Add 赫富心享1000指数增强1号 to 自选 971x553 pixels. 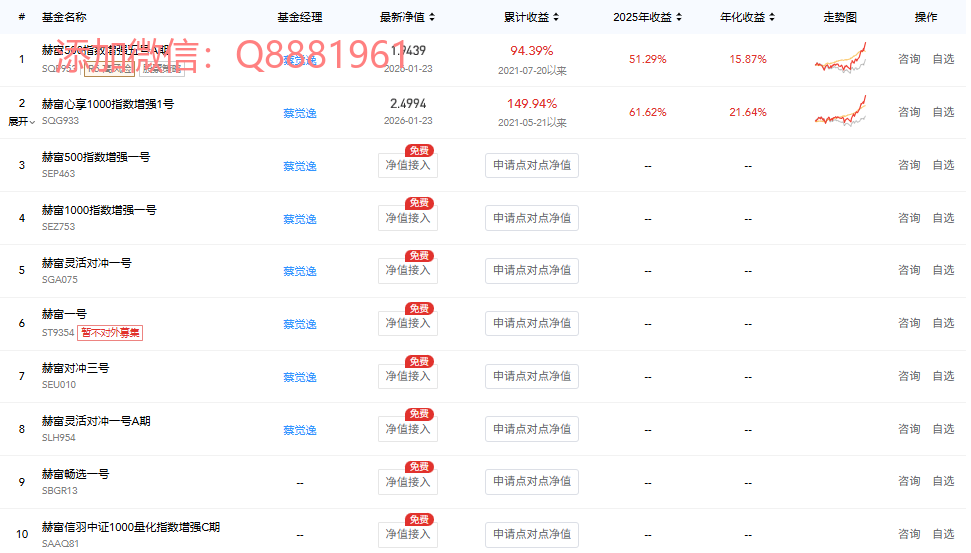pyautogui.click(x=943, y=112)
